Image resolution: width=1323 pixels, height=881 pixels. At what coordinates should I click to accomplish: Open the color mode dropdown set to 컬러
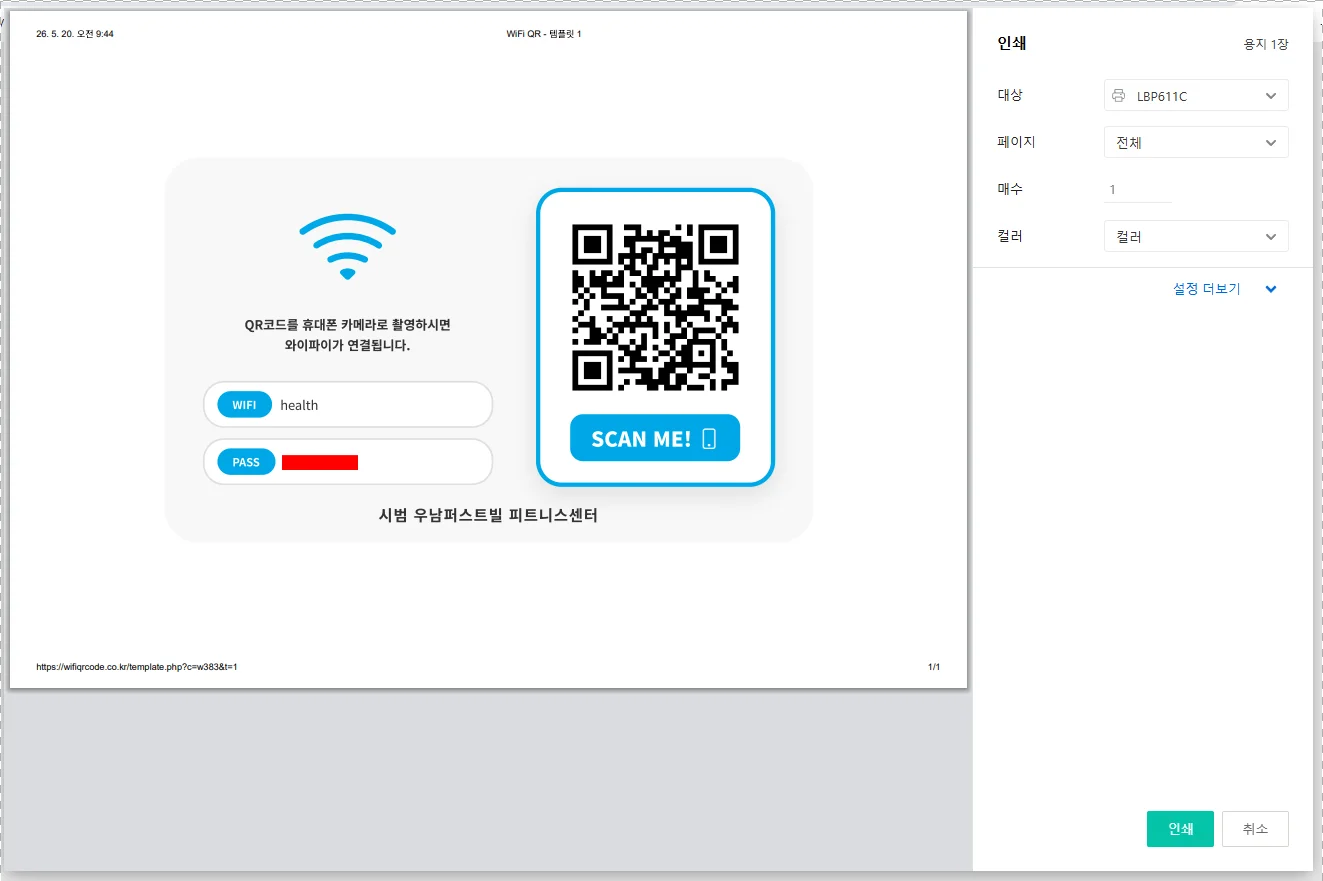click(1196, 237)
